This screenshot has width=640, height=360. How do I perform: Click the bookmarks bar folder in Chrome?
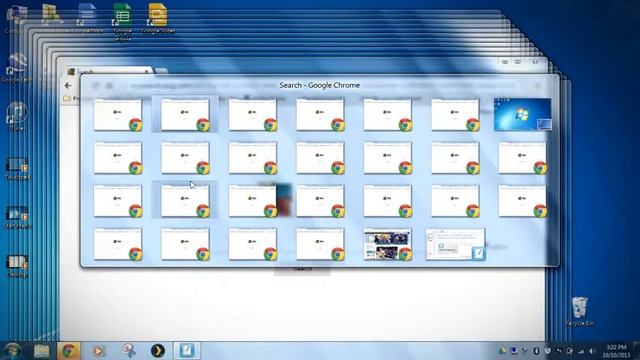pos(71,98)
